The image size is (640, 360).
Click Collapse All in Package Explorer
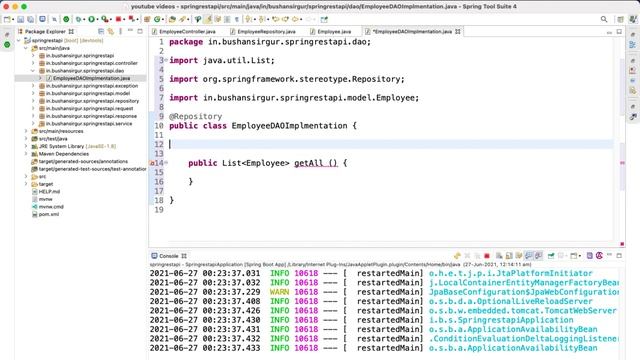click(101, 31)
